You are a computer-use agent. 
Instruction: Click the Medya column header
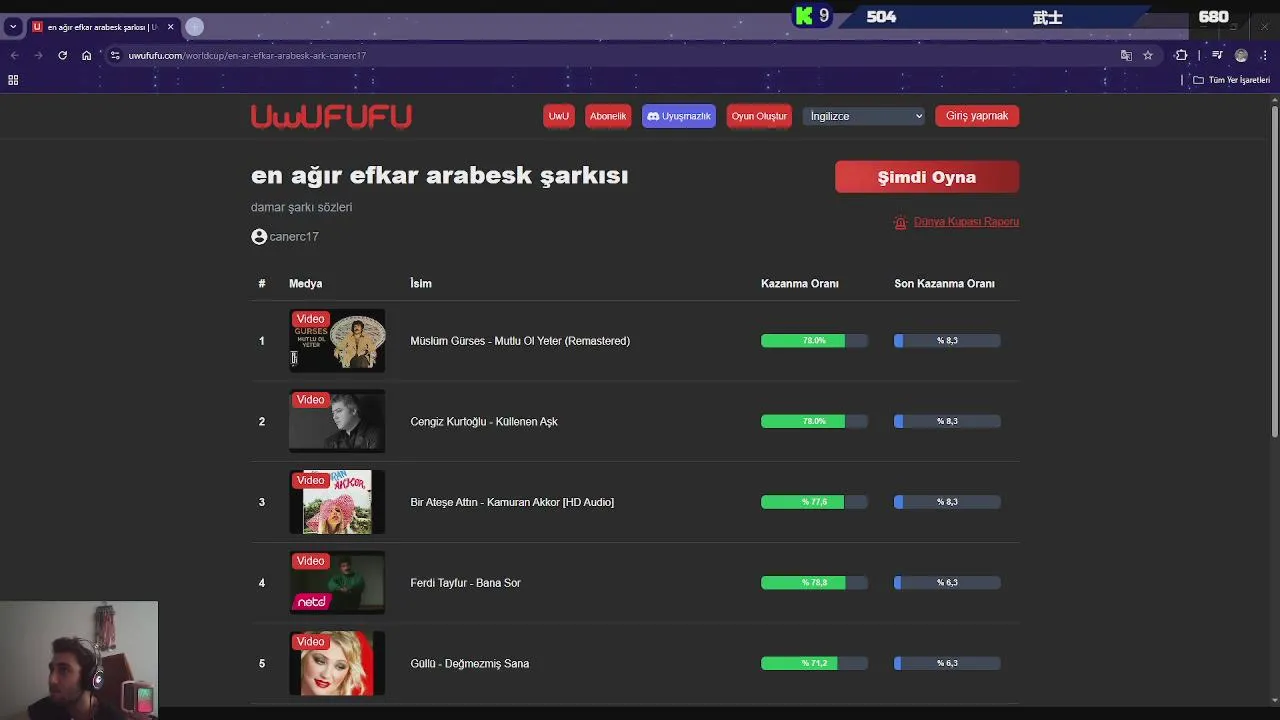pos(305,284)
